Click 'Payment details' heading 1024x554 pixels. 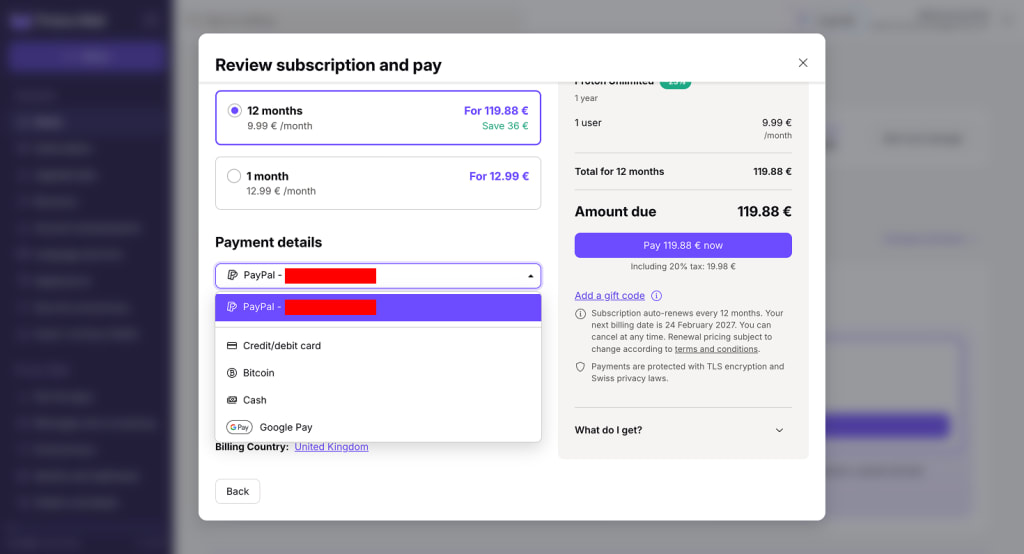[x=268, y=242]
